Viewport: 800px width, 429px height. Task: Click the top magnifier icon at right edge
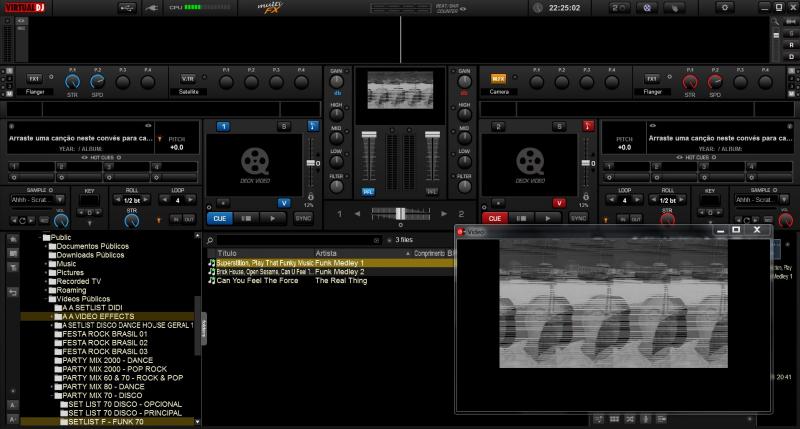(776, 21)
